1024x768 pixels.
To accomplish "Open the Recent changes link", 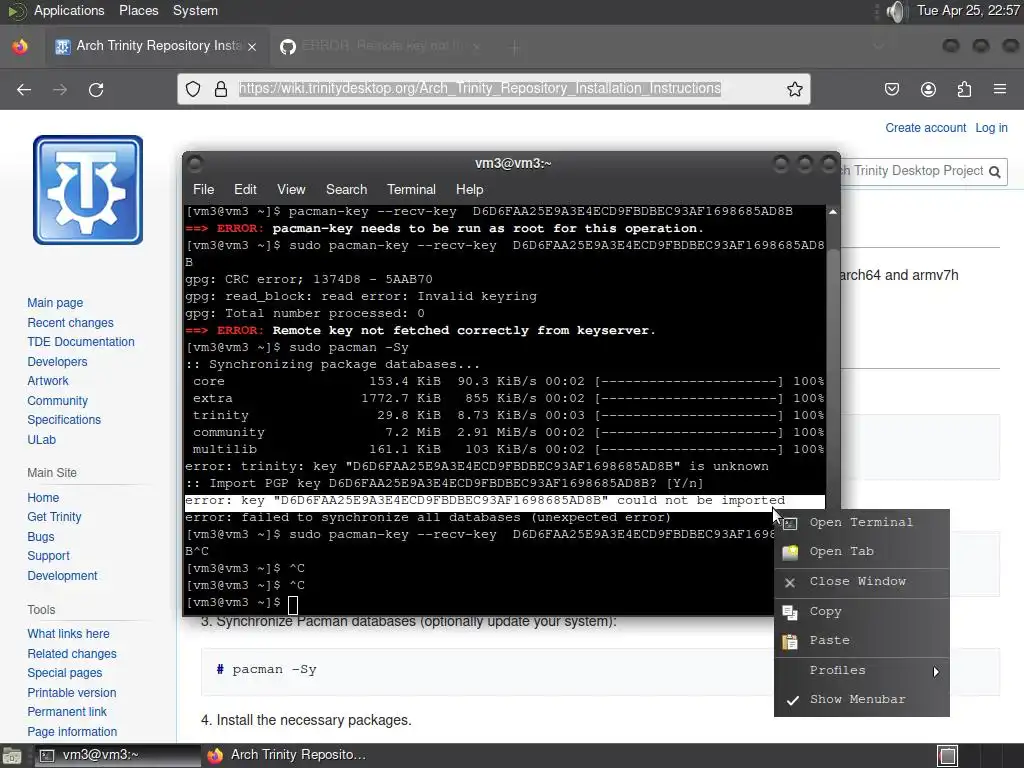I will pos(70,323).
